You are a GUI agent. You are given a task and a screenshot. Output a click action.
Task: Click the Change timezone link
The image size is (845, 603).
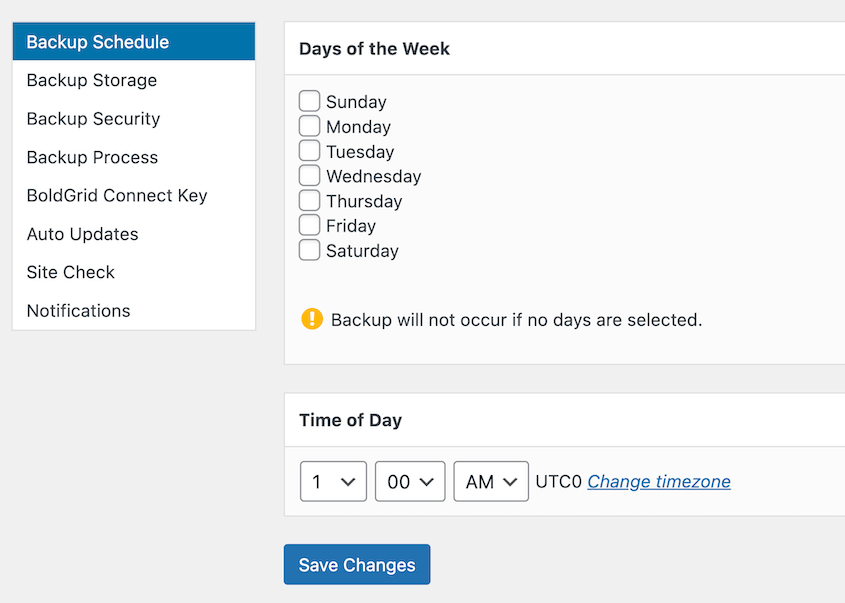(659, 481)
